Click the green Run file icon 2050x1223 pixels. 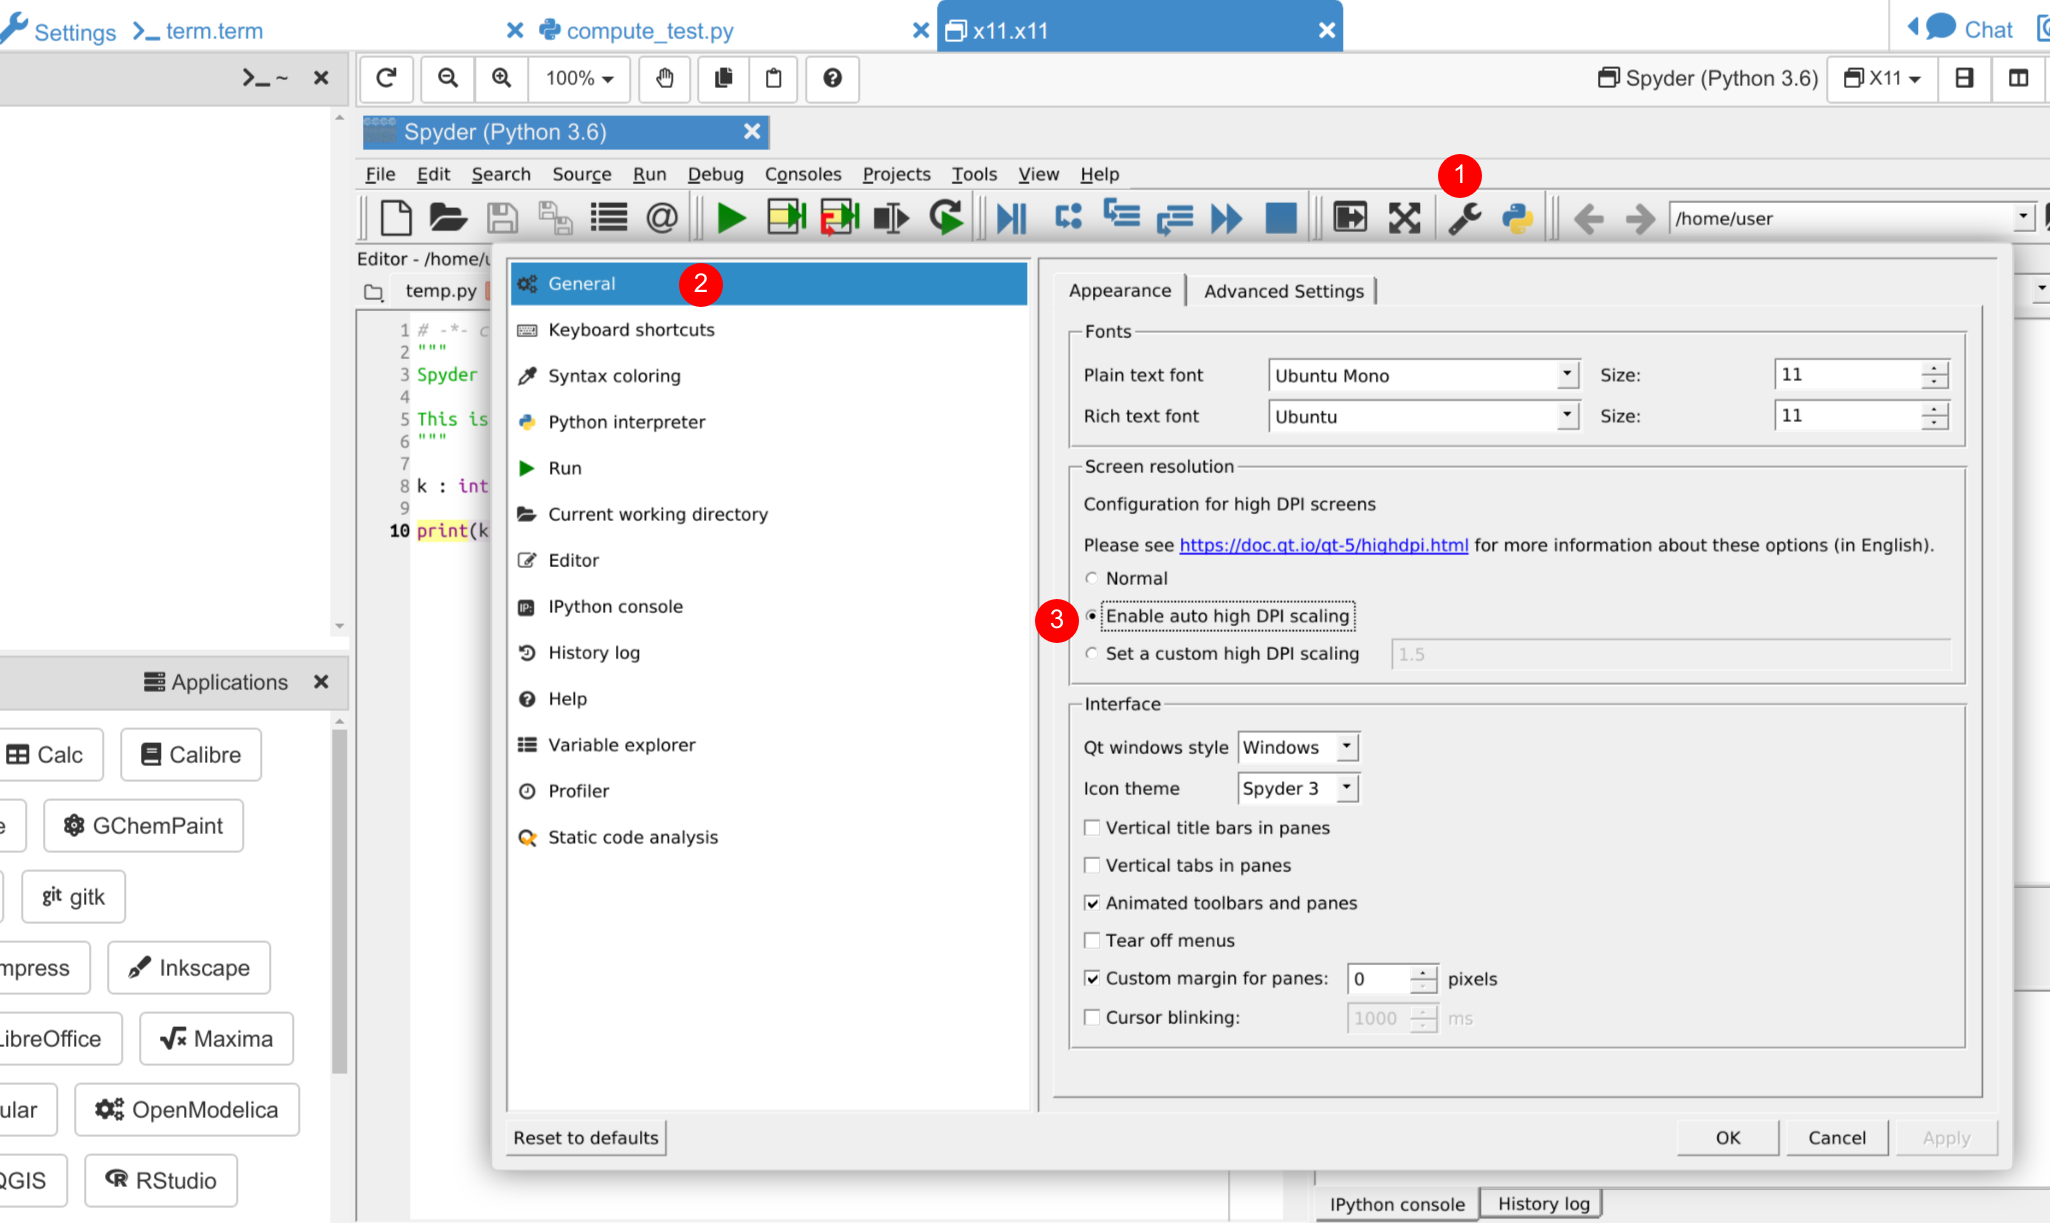click(731, 217)
